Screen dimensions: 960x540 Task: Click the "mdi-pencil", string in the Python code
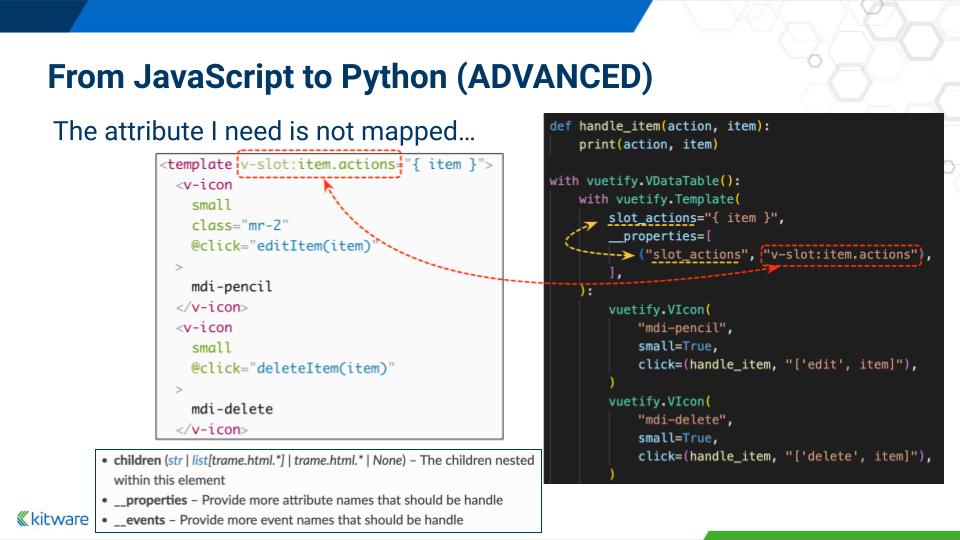(685, 328)
